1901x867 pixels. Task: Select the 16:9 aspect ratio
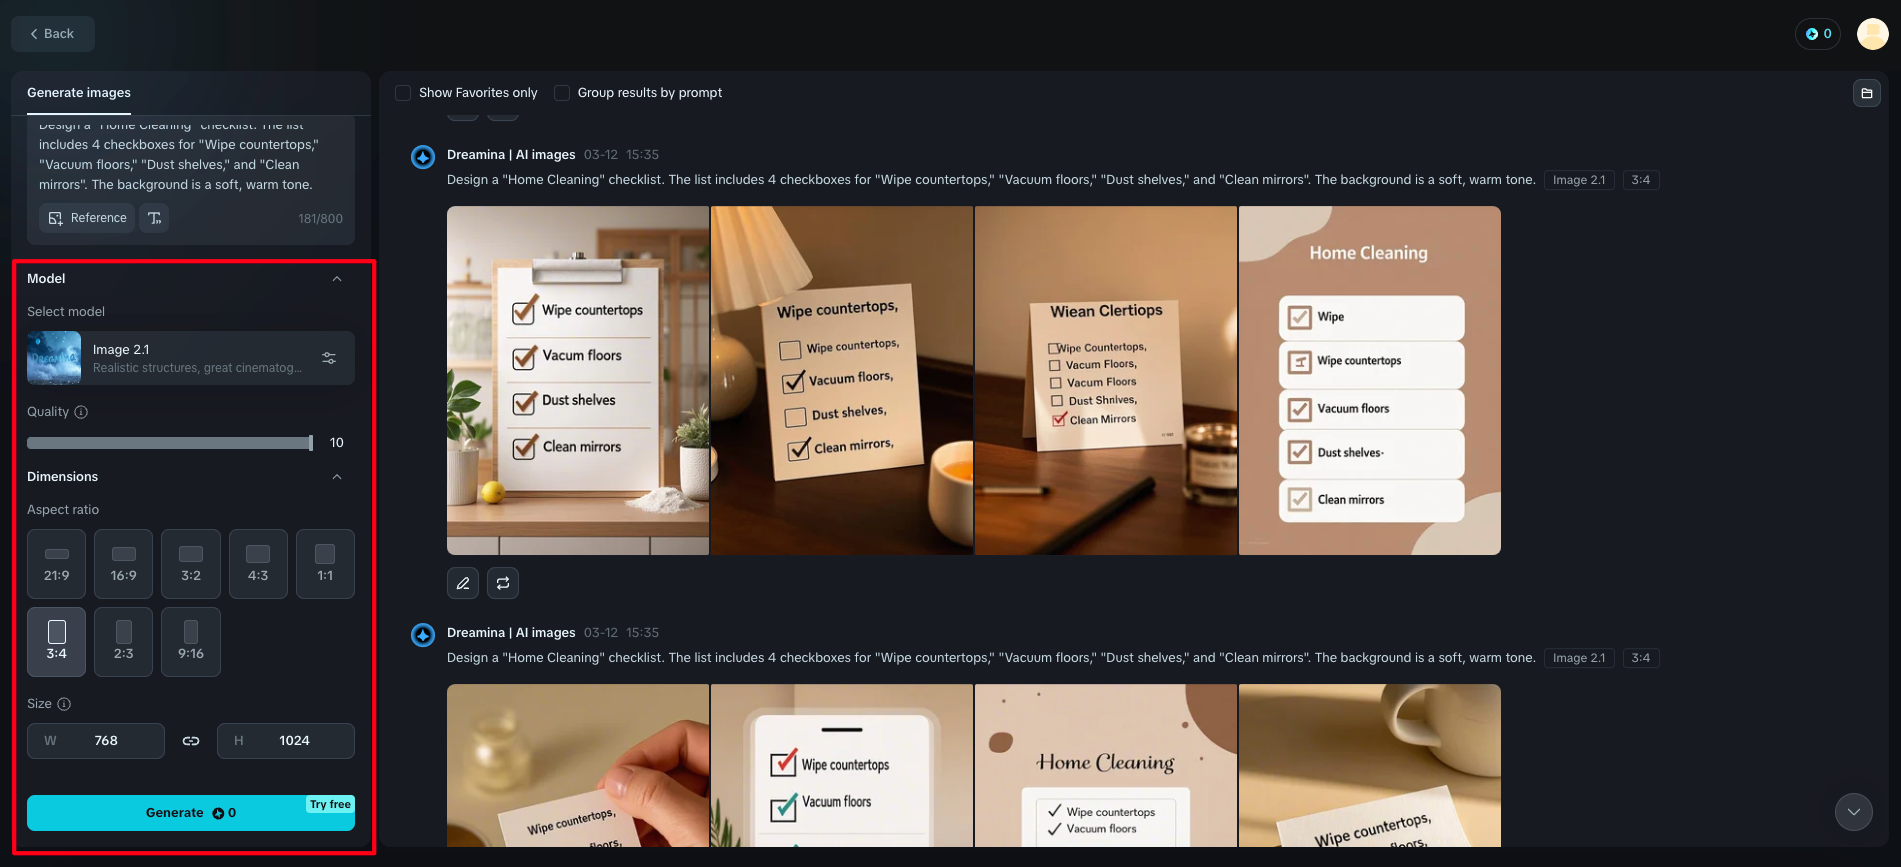124,564
